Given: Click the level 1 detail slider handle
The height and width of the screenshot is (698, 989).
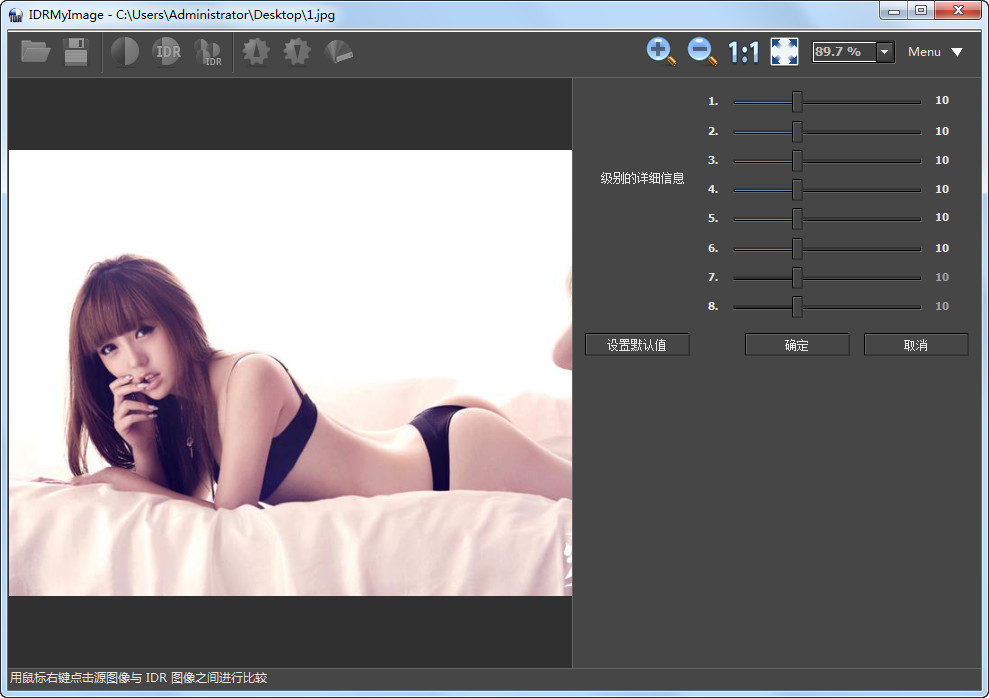Looking at the screenshot, I should pos(797,101).
